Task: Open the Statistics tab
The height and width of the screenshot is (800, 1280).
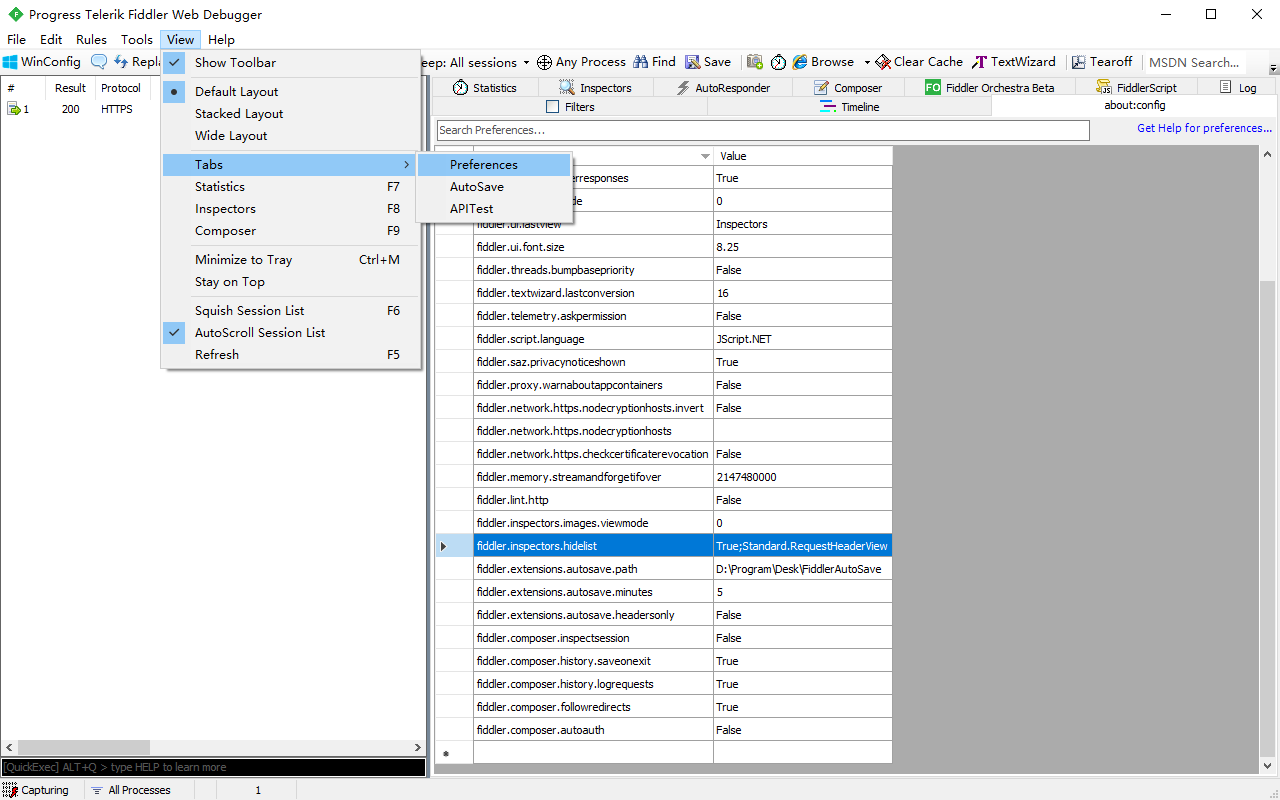Action: (484, 88)
